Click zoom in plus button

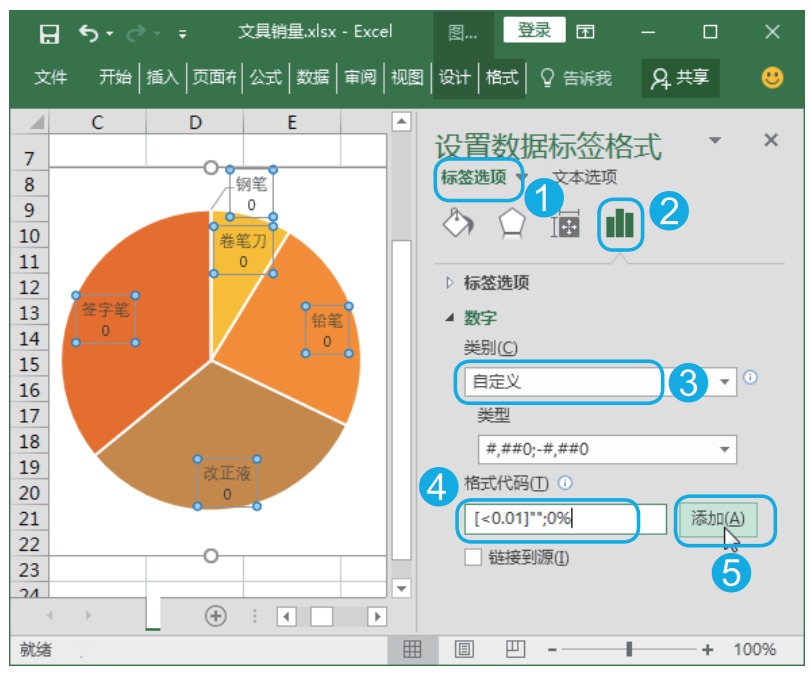coord(708,650)
